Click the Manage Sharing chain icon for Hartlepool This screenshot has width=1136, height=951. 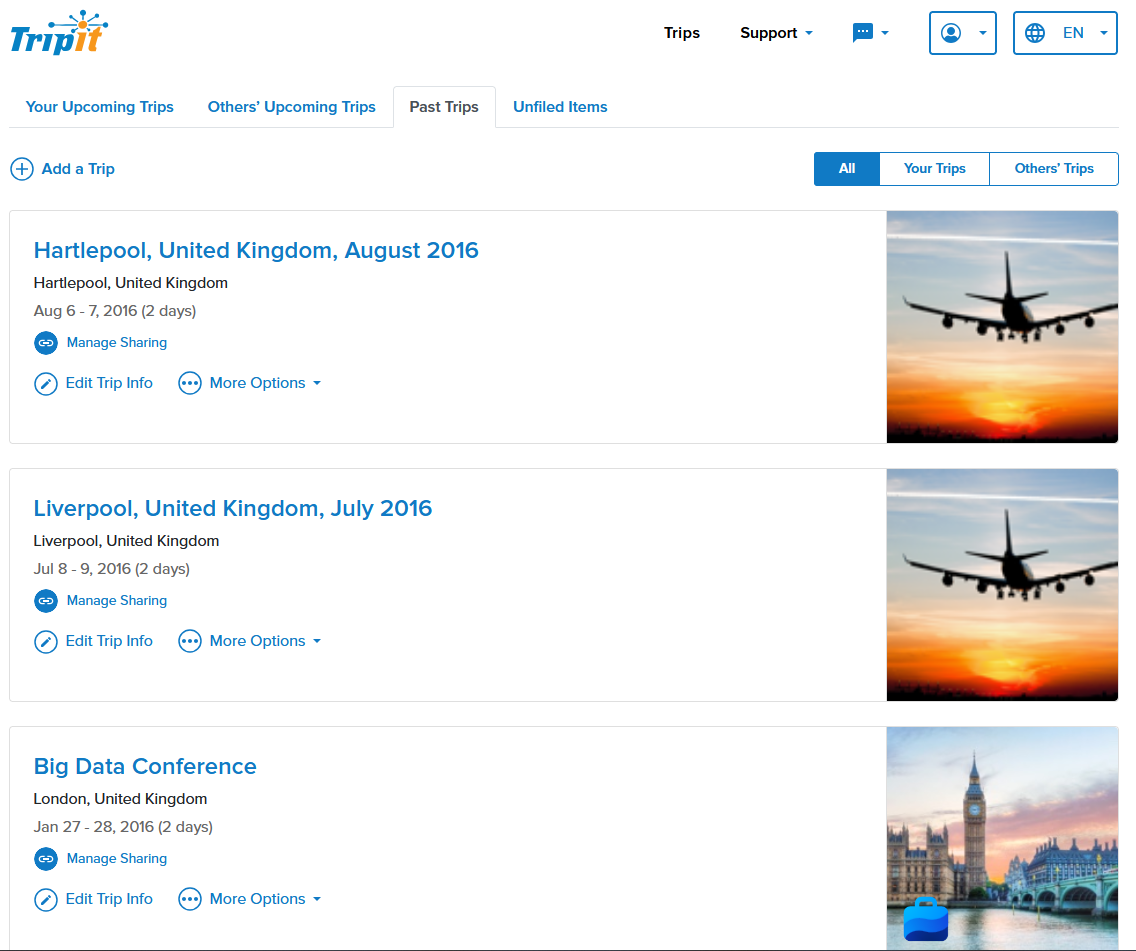45,343
